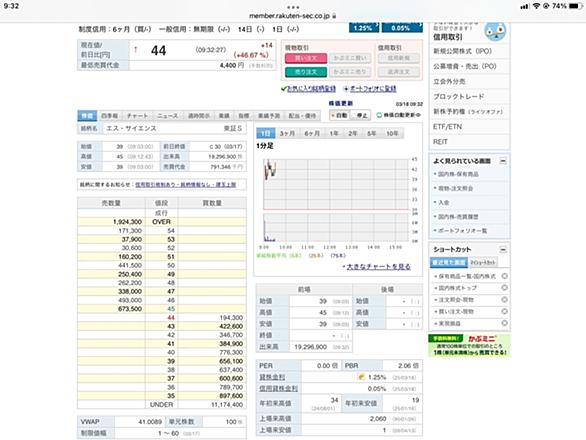
Task: Open 新規公開株式 (IPO) menu item
Action: (463, 51)
